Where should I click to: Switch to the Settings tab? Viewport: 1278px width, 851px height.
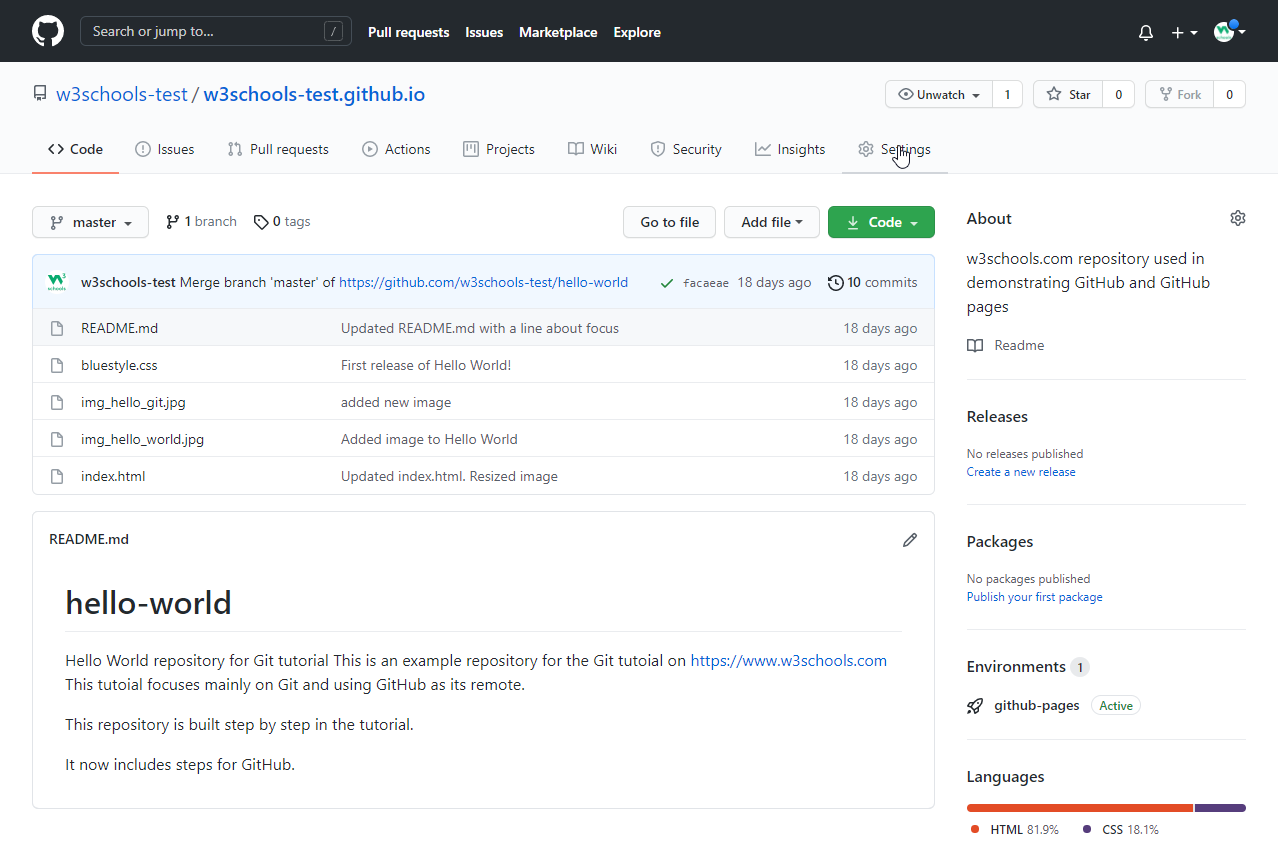click(894, 149)
